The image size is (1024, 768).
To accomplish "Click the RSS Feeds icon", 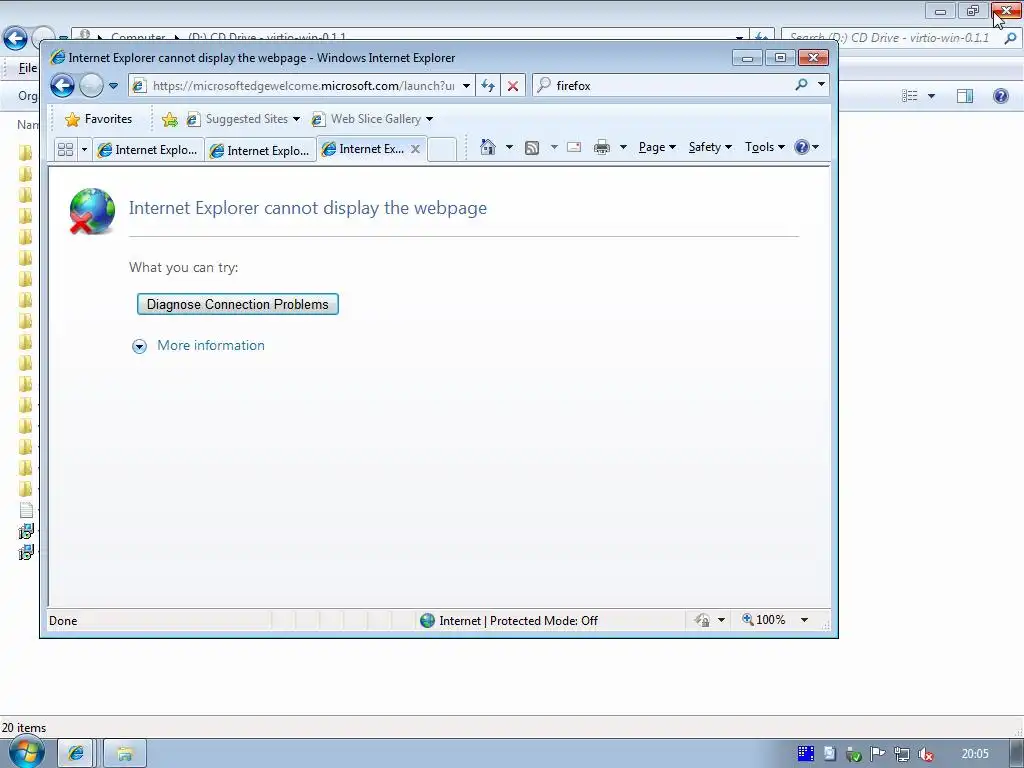I will coord(532,148).
